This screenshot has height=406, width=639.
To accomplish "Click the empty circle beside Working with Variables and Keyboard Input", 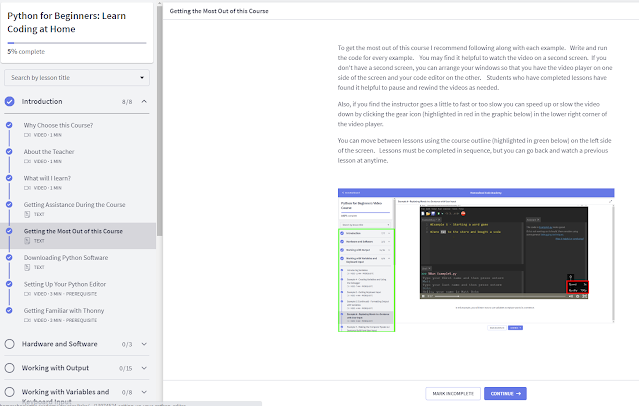I will click(9, 392).
